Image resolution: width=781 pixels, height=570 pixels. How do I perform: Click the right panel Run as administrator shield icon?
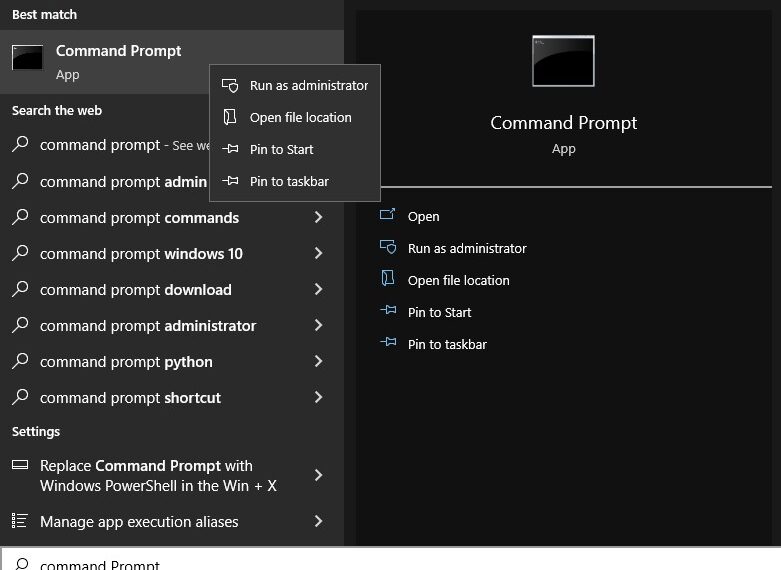coord(388,247)
